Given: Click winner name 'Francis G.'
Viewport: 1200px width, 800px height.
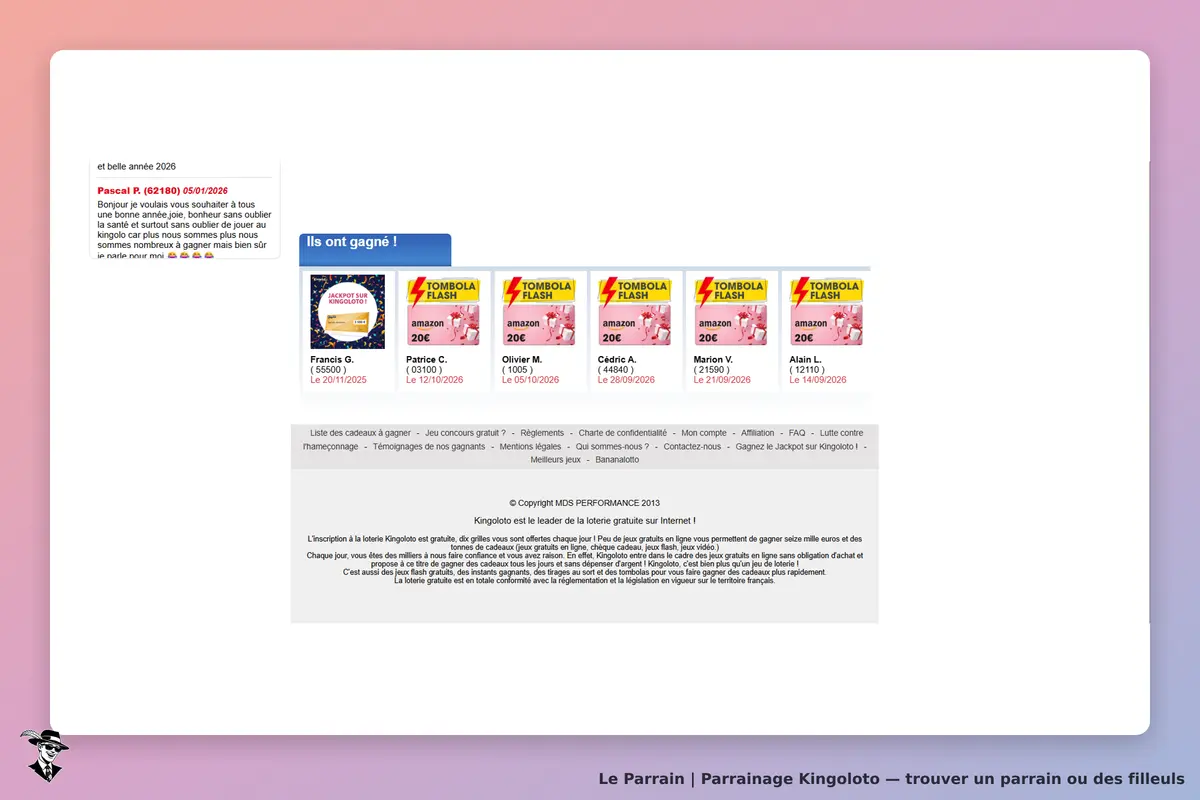Looking at the screenshot, I should point(332,359).
